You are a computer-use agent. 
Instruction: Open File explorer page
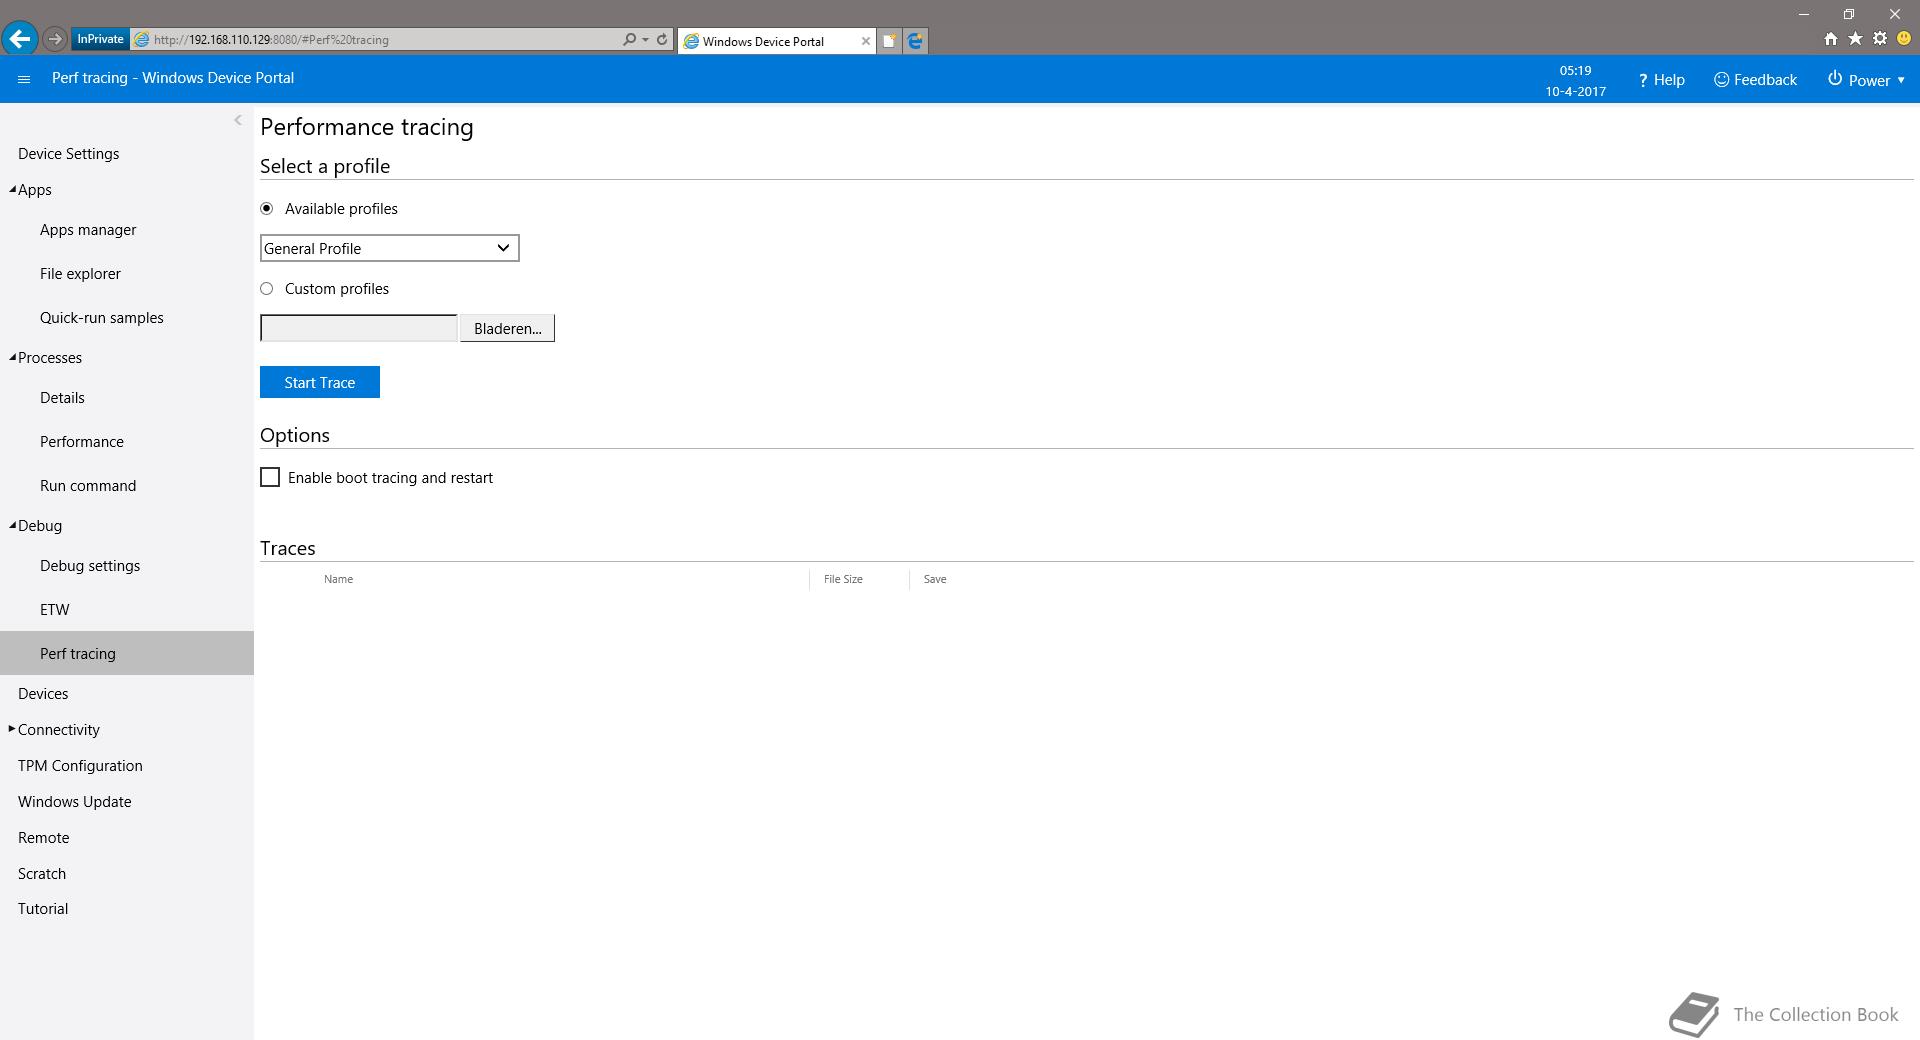[80, 274]
